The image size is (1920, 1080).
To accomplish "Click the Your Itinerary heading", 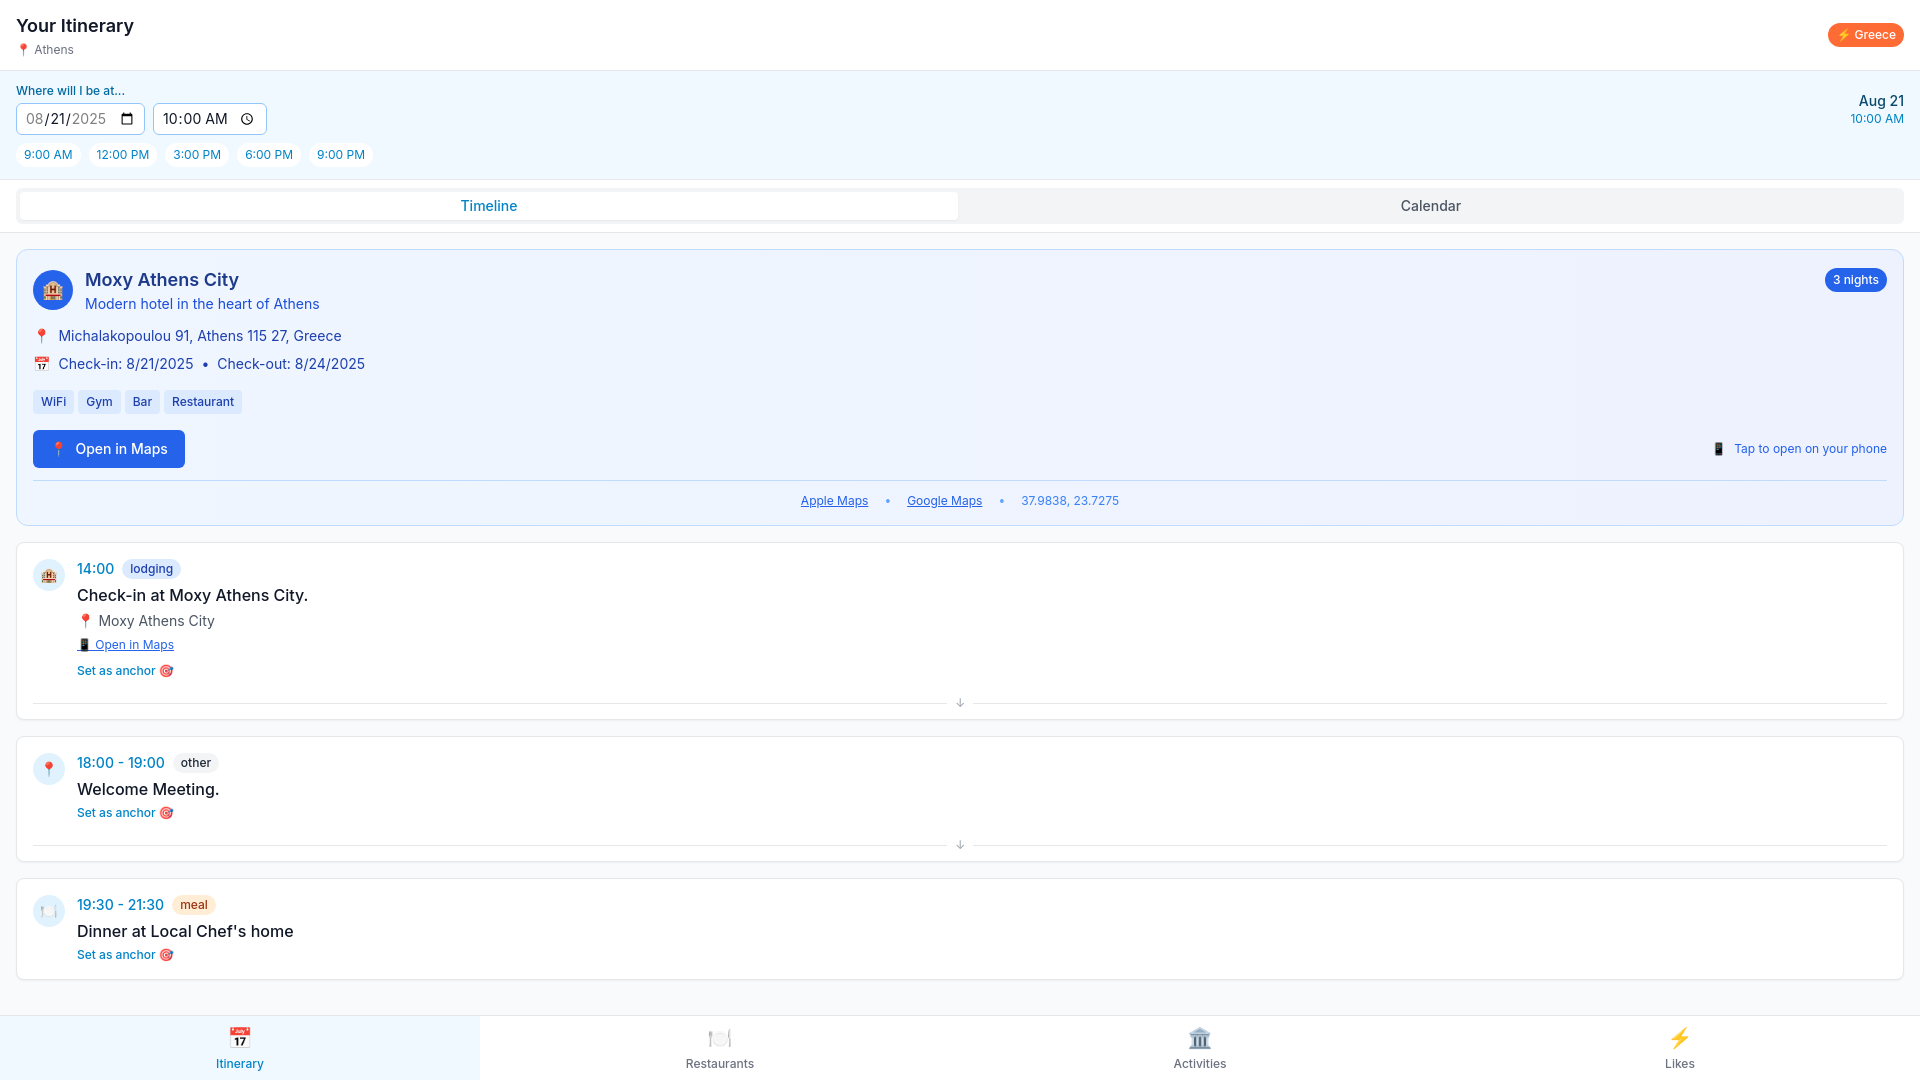I will click(75, 26).
